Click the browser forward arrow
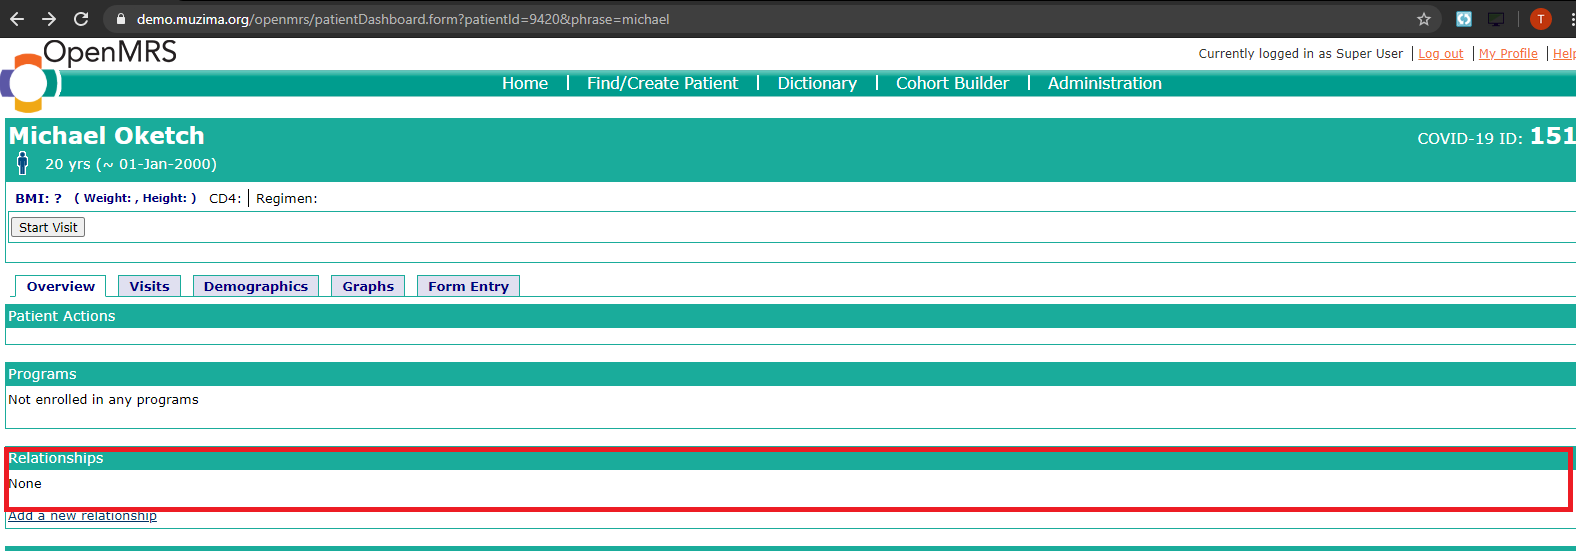Screen dimensions: 1576x551 coord(49,19)
